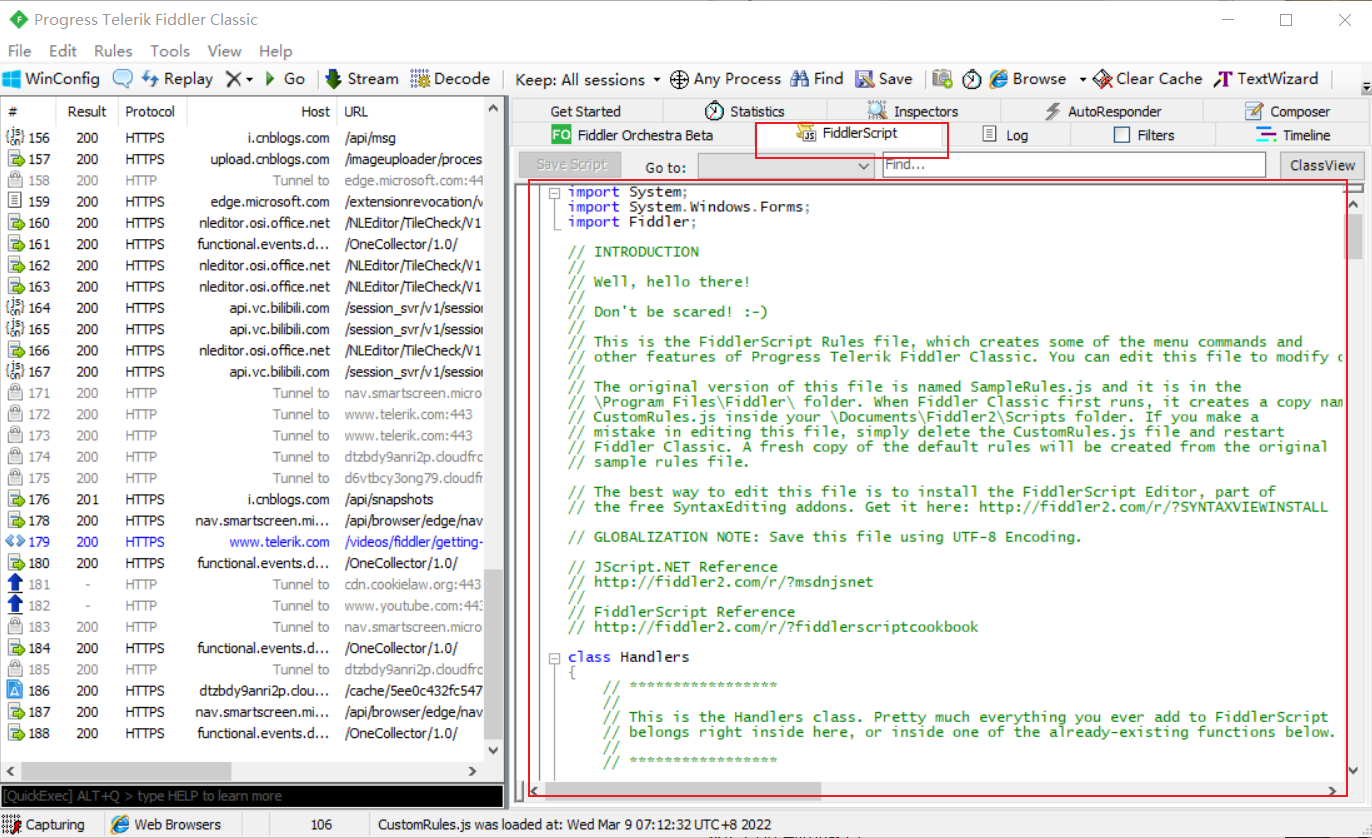Open the Keep: All sessions dropdown
This screenshot has width=1372, height=838.
(x=587, y=79)
